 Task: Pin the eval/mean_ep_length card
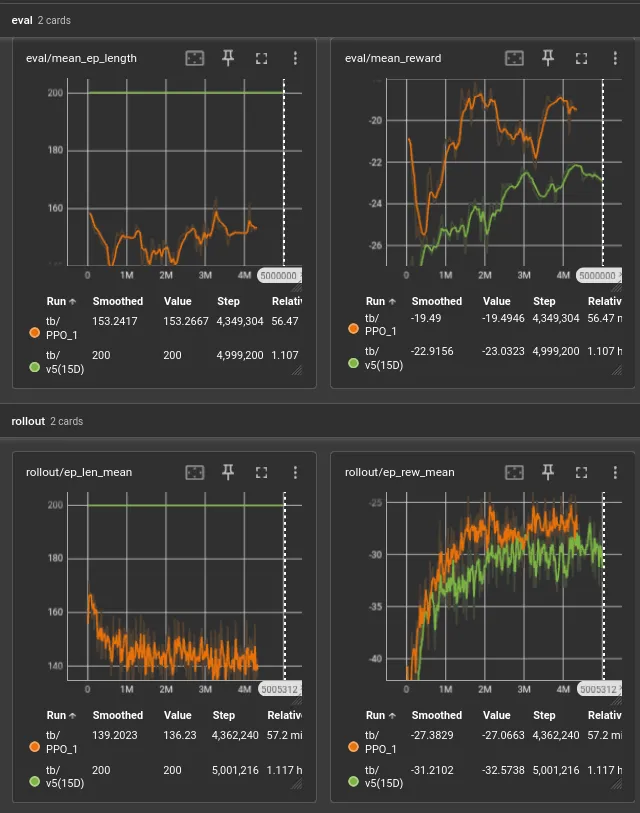(x=228, y=58)
